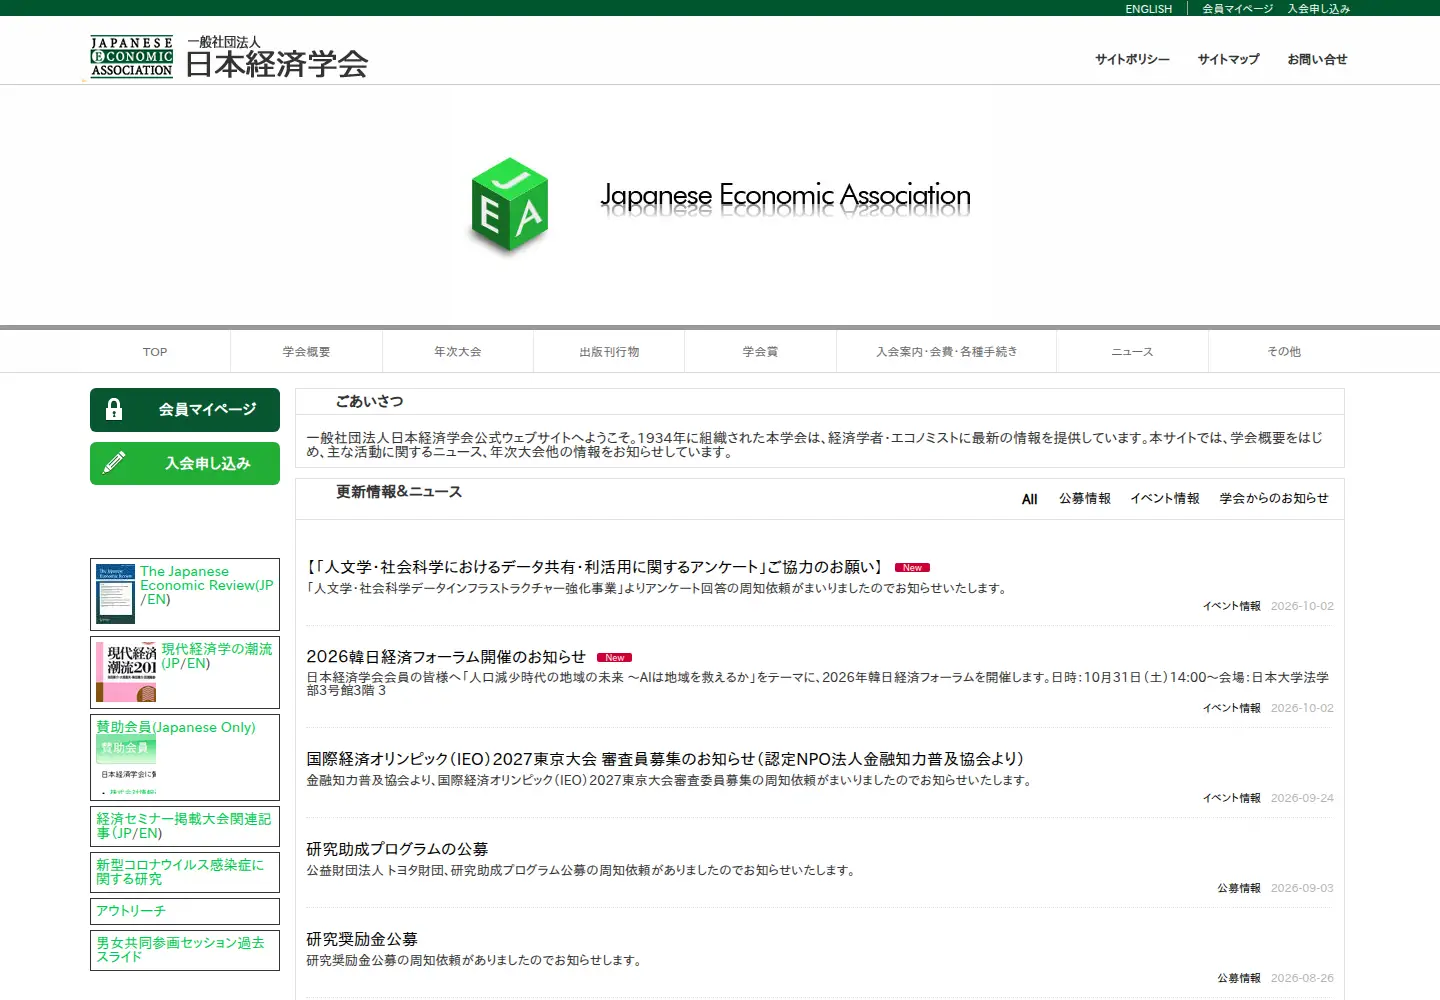Image resolution: width=1440 pixels, height=1000 pixels.
Task: Open the 賛助会員 preview thumbnail
Action: (x=126, y=767)
